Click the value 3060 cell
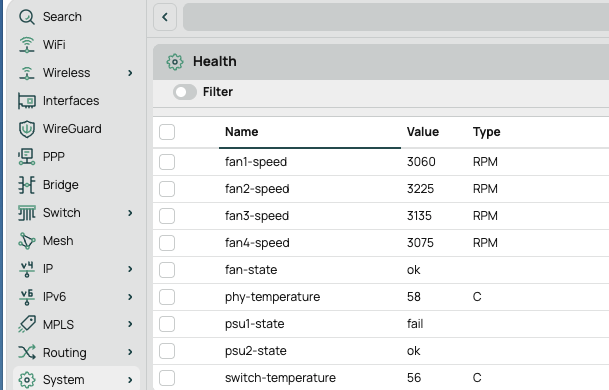609x390 pixels. point(421,162)
